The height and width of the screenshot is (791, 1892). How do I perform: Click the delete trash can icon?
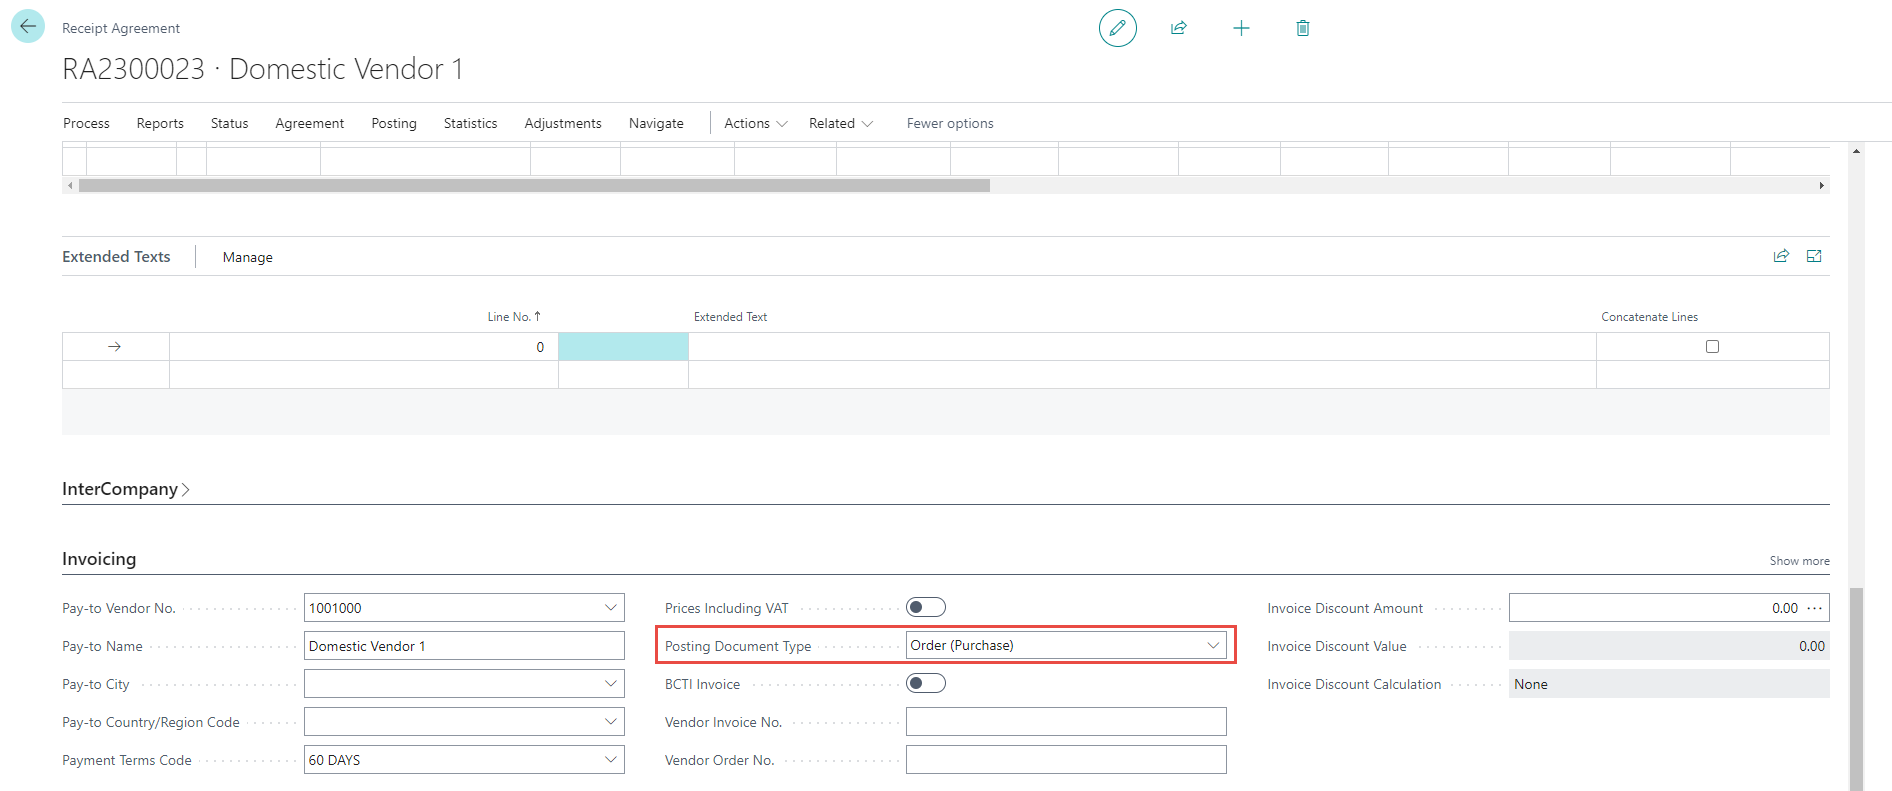click(1302, 28)
